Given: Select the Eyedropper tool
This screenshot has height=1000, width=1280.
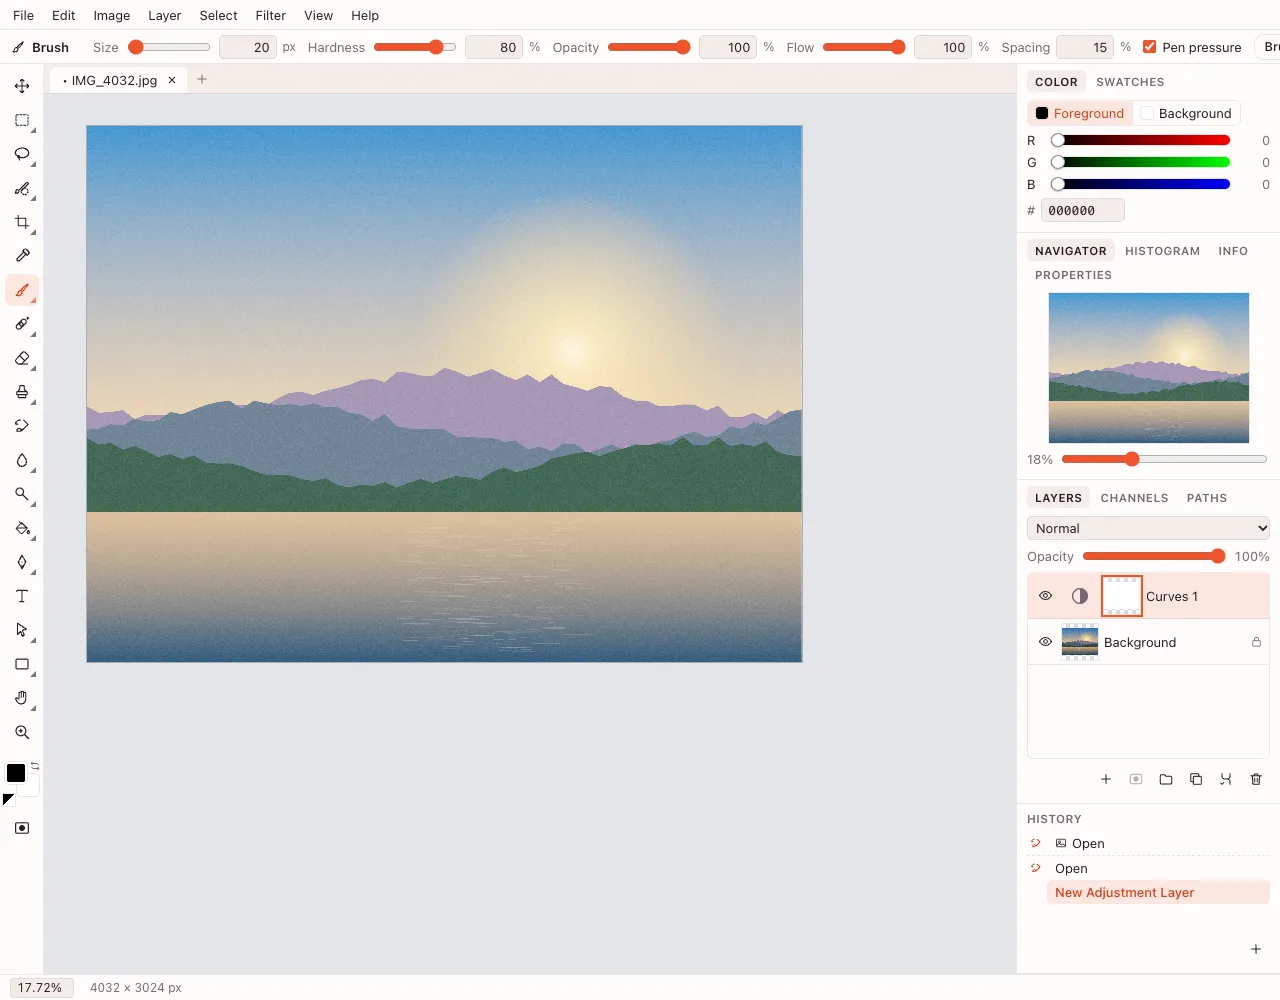Looking at the screenshot, I should [x=22, y=256].
